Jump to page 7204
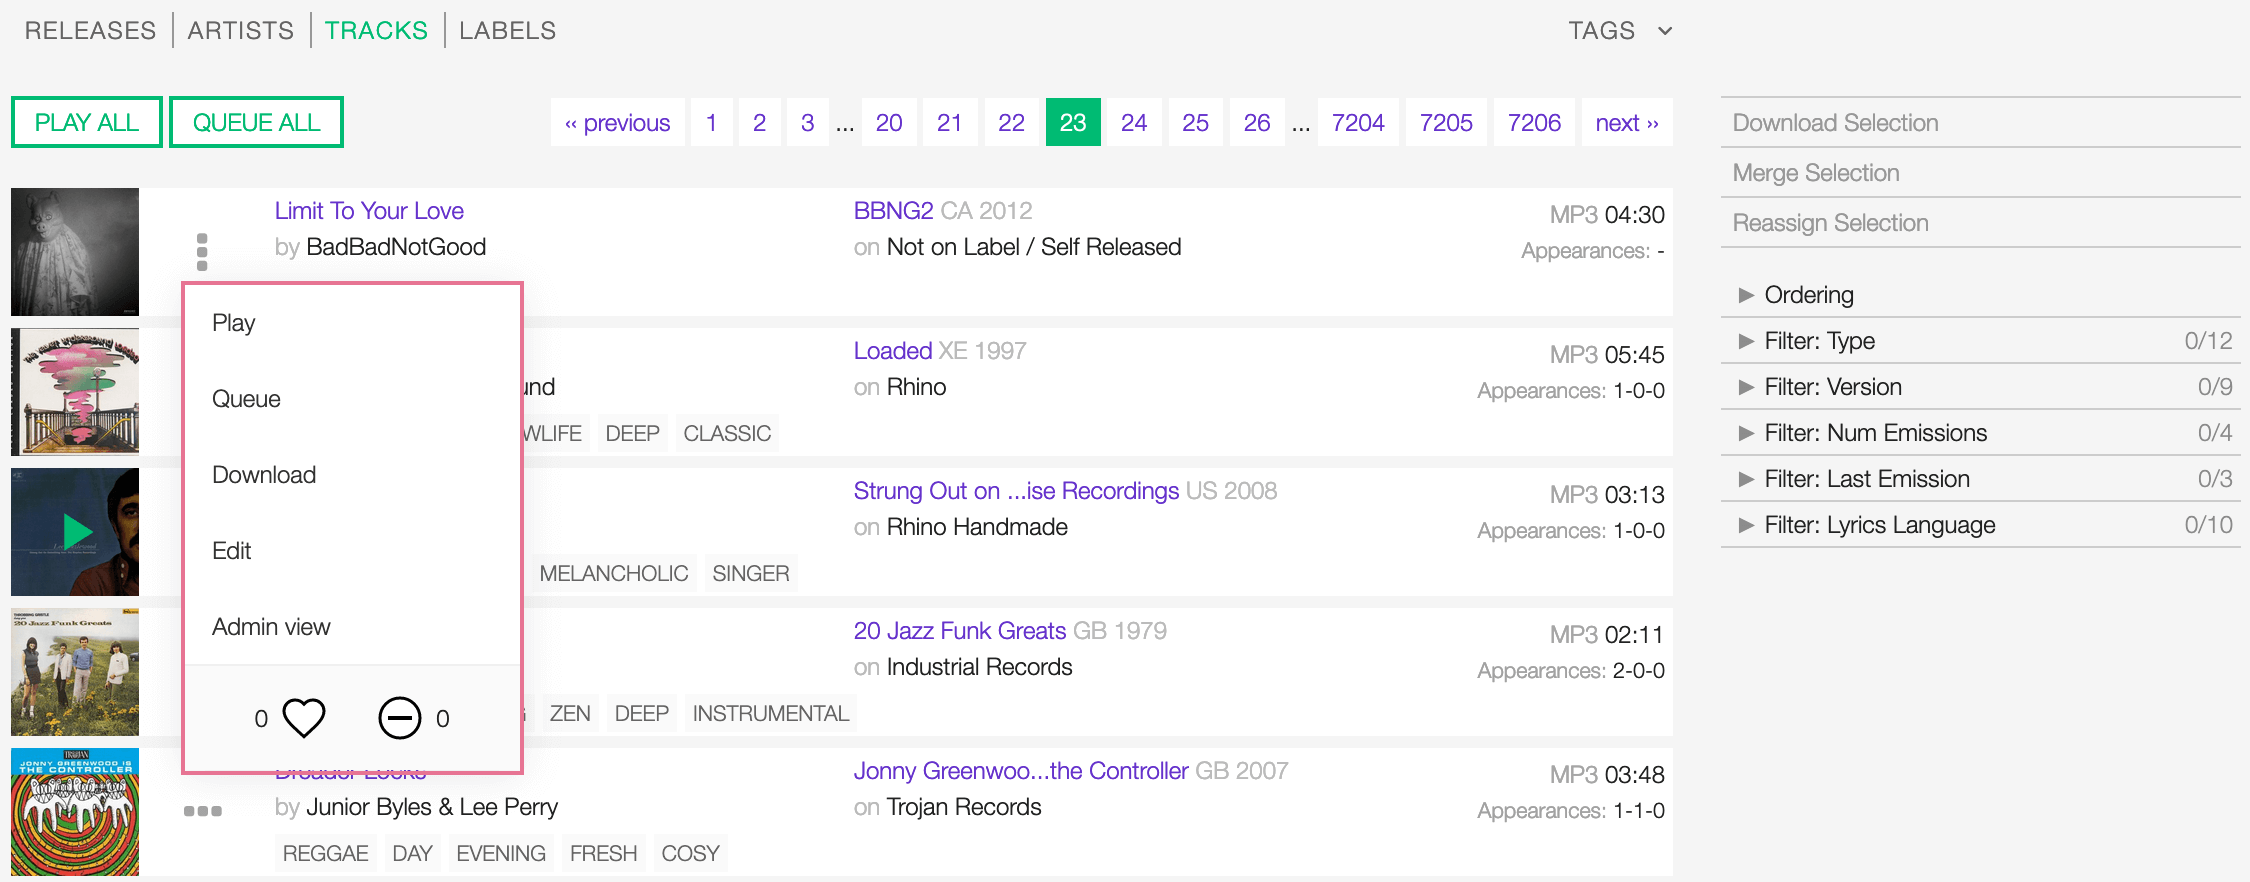Viewport: 2250px width, 882px height. (x=1358, y=122)
